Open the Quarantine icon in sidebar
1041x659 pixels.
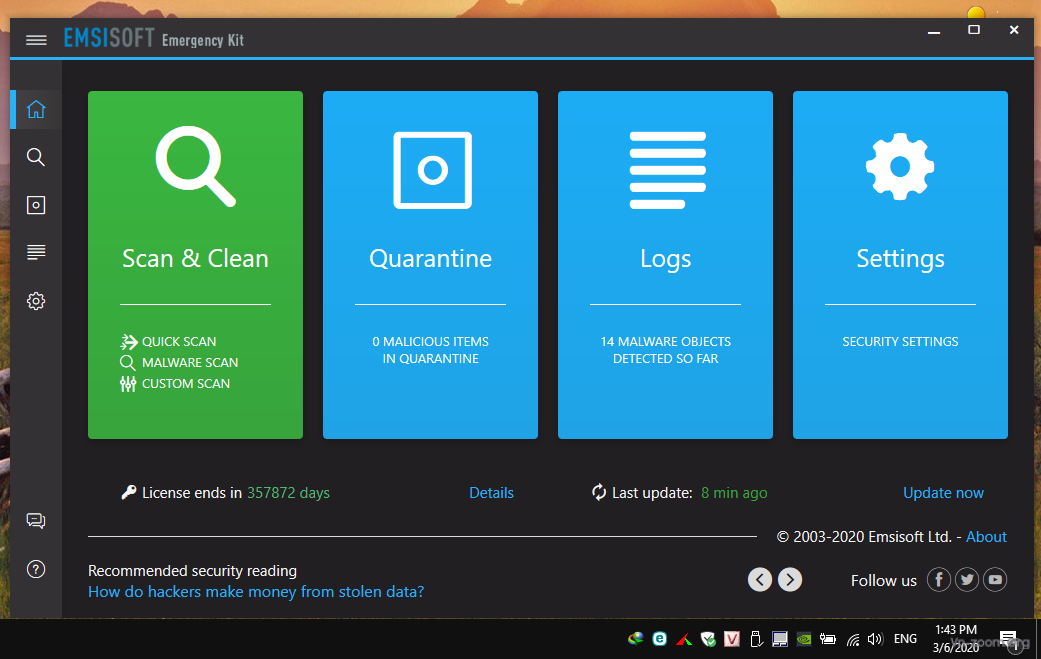[36, 205]
